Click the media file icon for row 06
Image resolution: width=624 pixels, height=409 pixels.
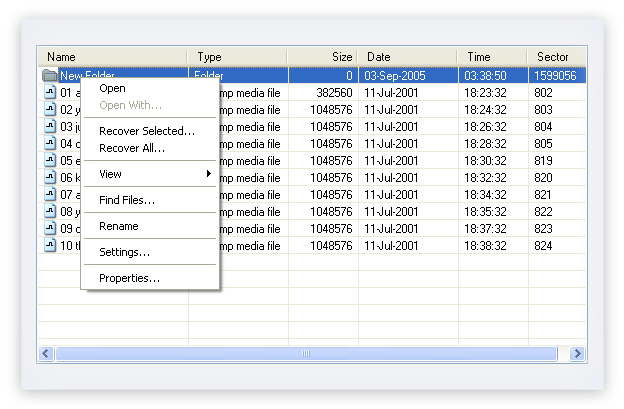pos(50,177)
